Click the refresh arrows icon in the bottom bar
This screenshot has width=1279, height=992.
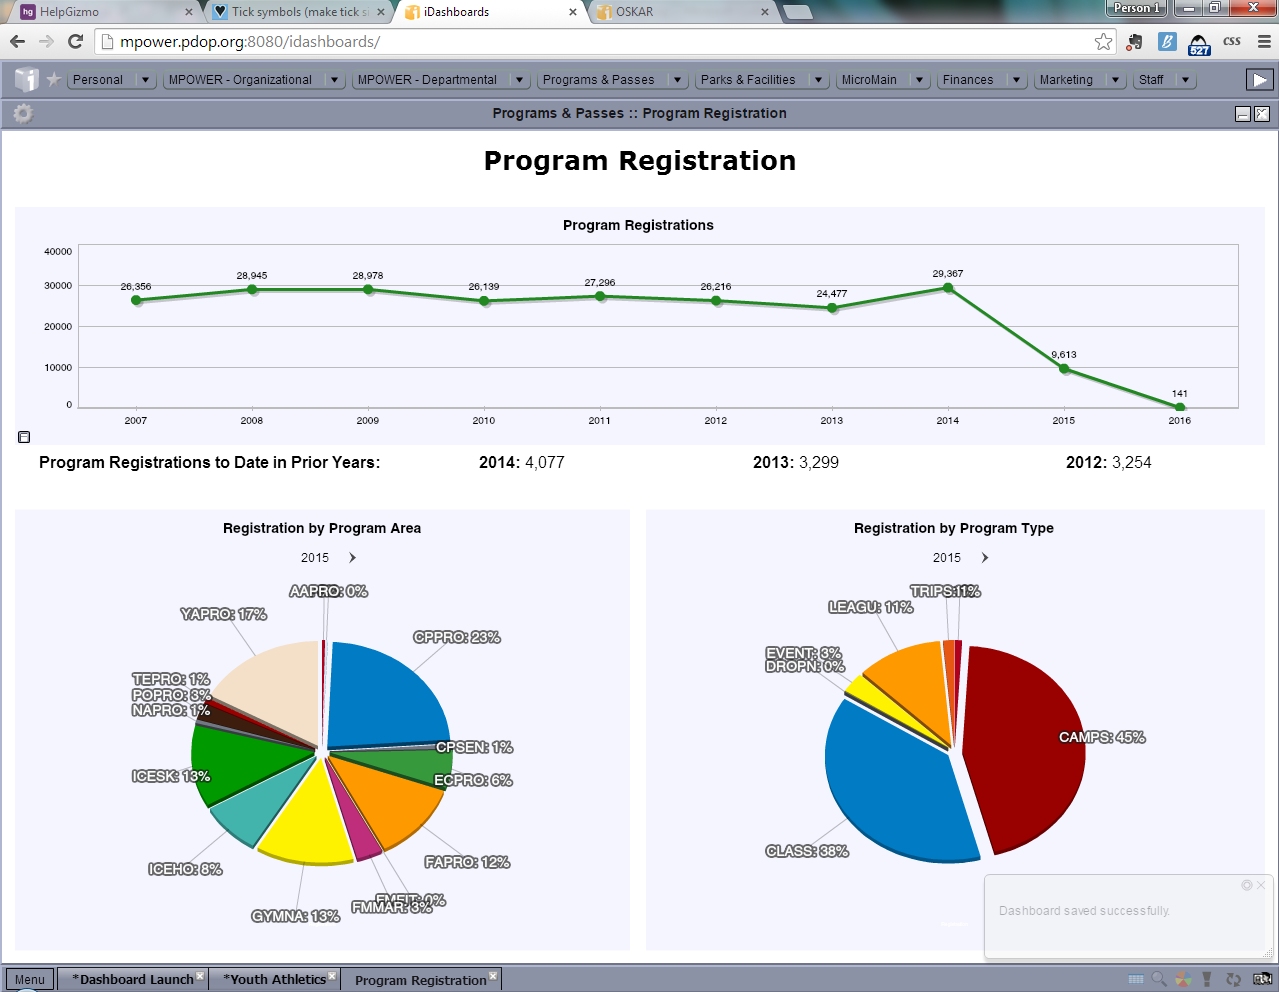(1233, 980)
